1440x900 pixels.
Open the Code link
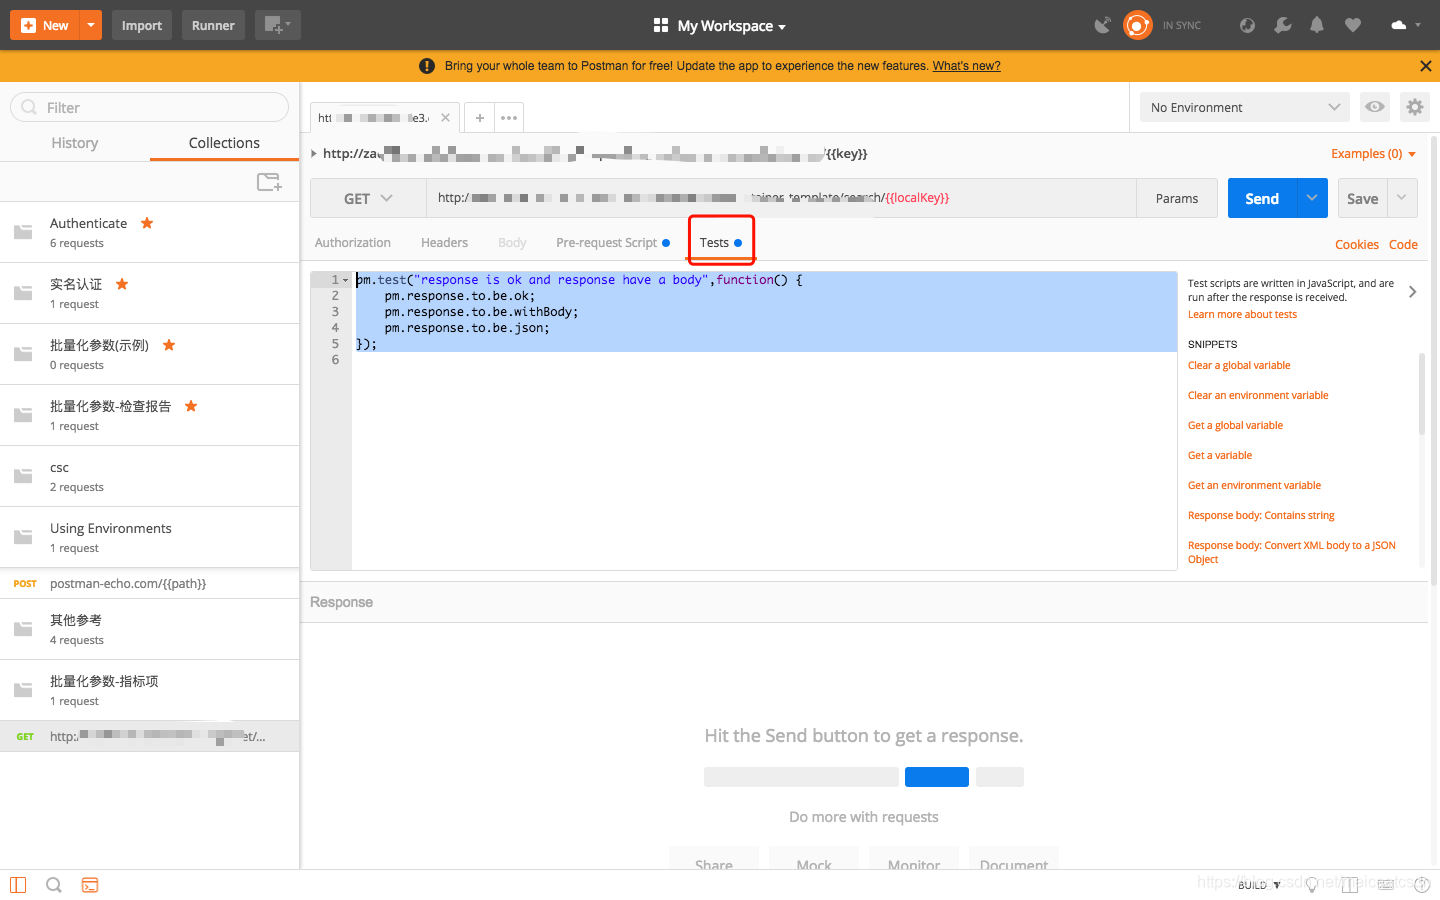click(1403, 244)
